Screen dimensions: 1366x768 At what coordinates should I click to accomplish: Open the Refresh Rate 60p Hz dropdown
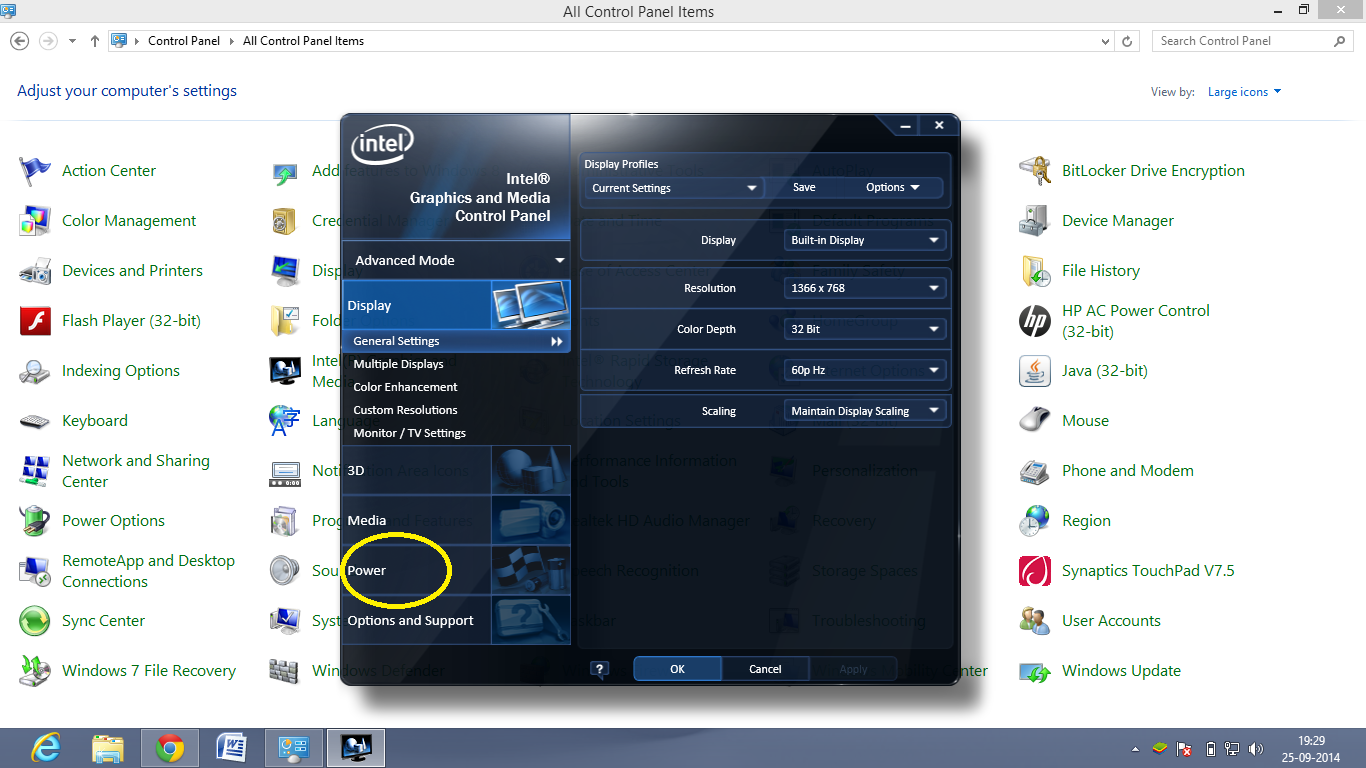(865, 370)
